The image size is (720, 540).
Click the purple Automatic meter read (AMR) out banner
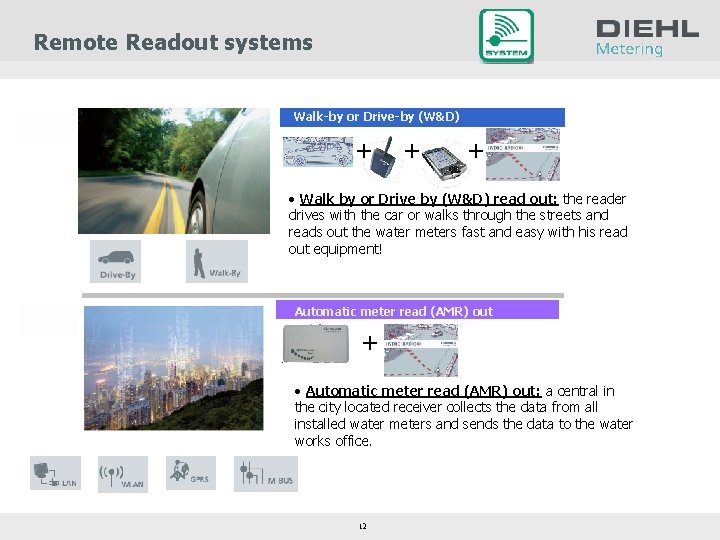[x=417, y=310]
